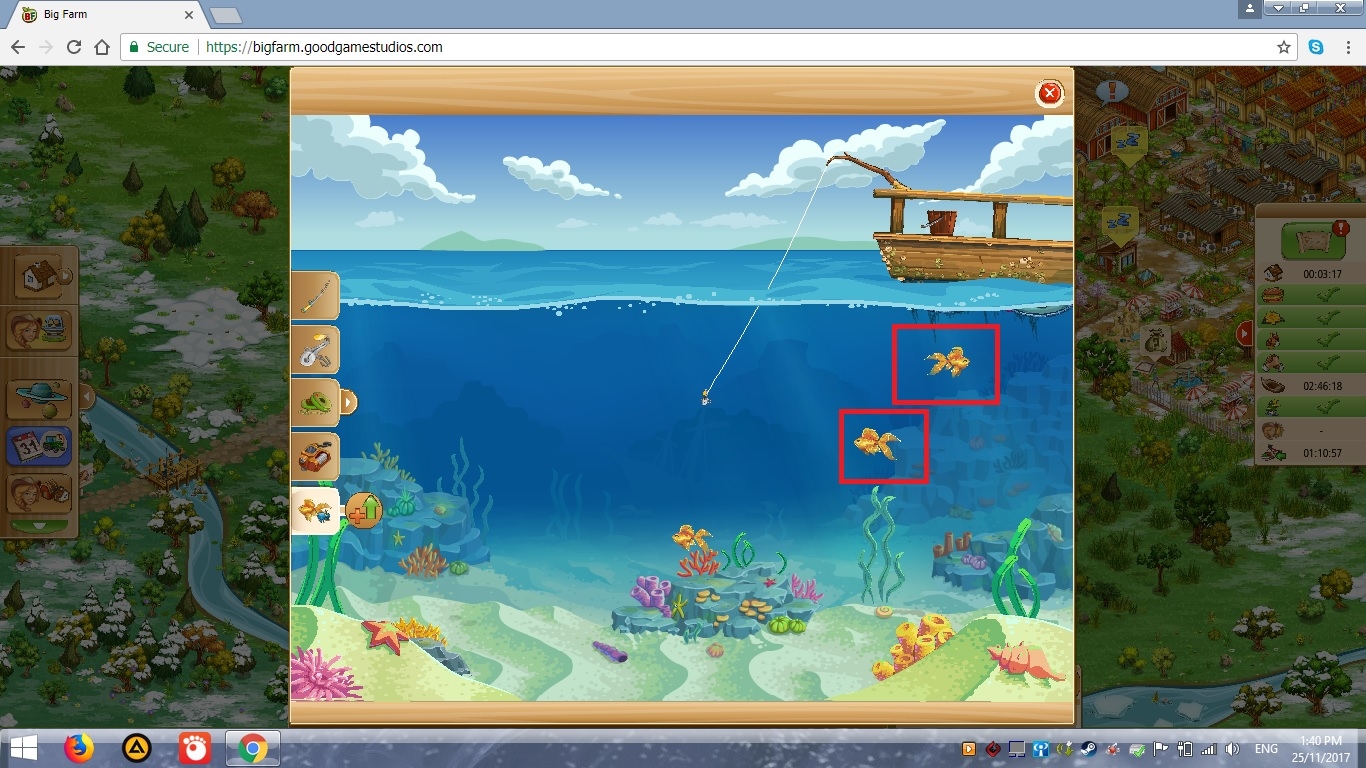Open the green map scroll button
This screenshot has width=1366, height=768.
pos(1314,241)
